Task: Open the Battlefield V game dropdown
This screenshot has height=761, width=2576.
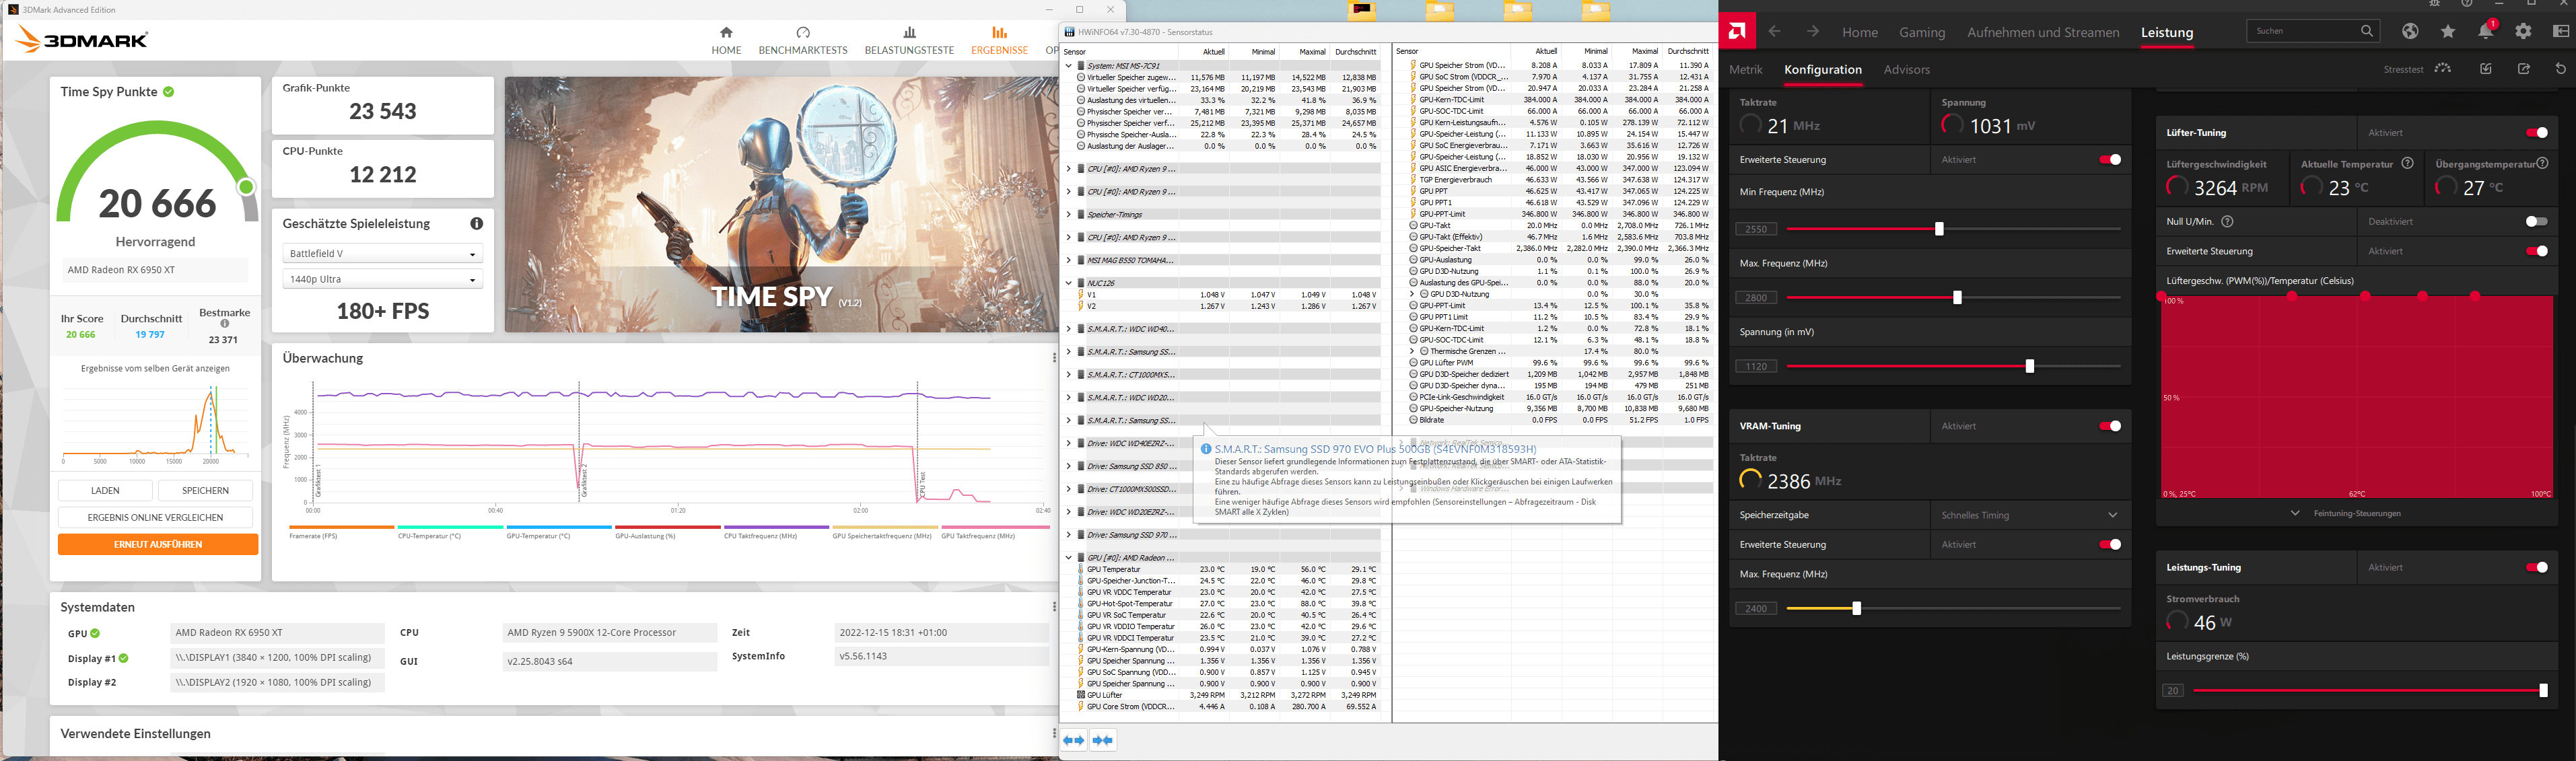Action: (x=383, y=254)
